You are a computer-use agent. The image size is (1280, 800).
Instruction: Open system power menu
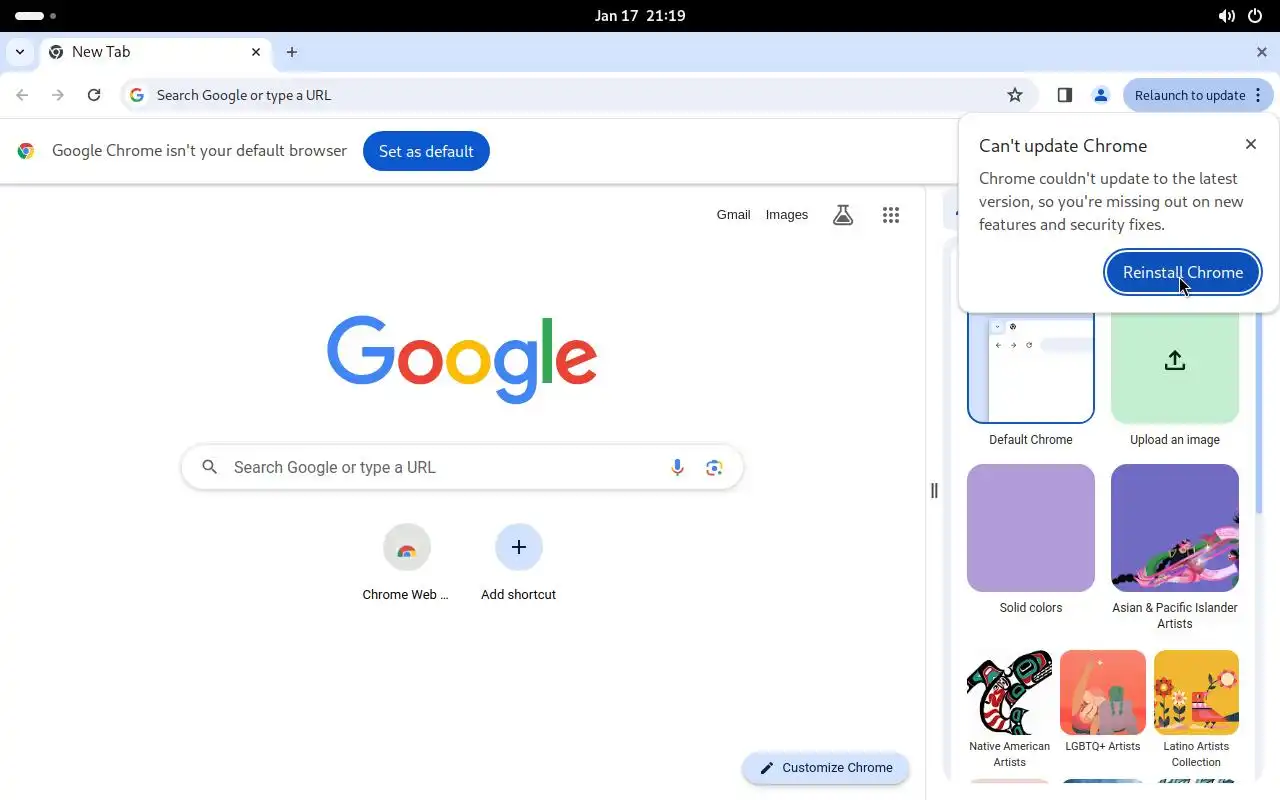click(x=1255, y=16)
